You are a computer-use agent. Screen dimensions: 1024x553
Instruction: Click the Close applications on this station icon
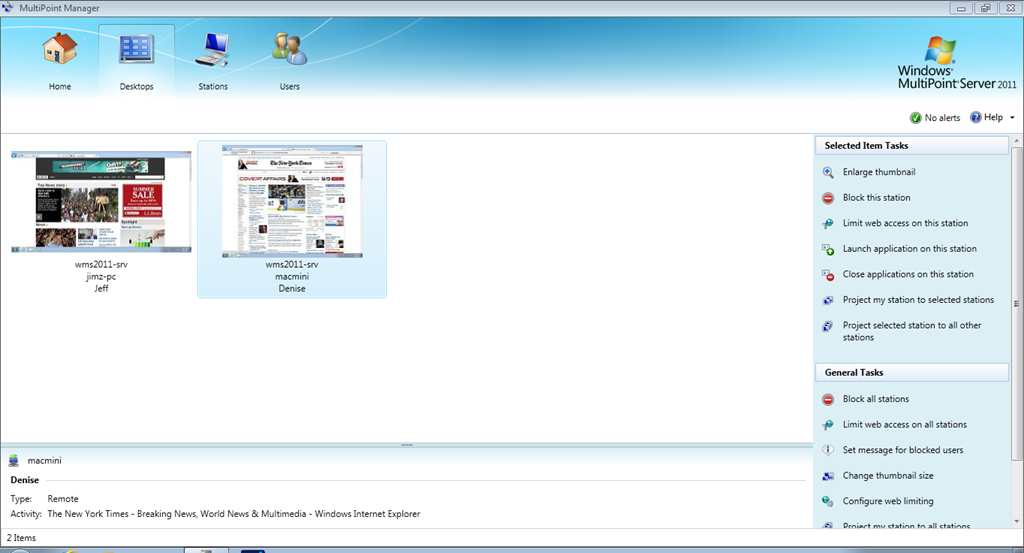828,274
